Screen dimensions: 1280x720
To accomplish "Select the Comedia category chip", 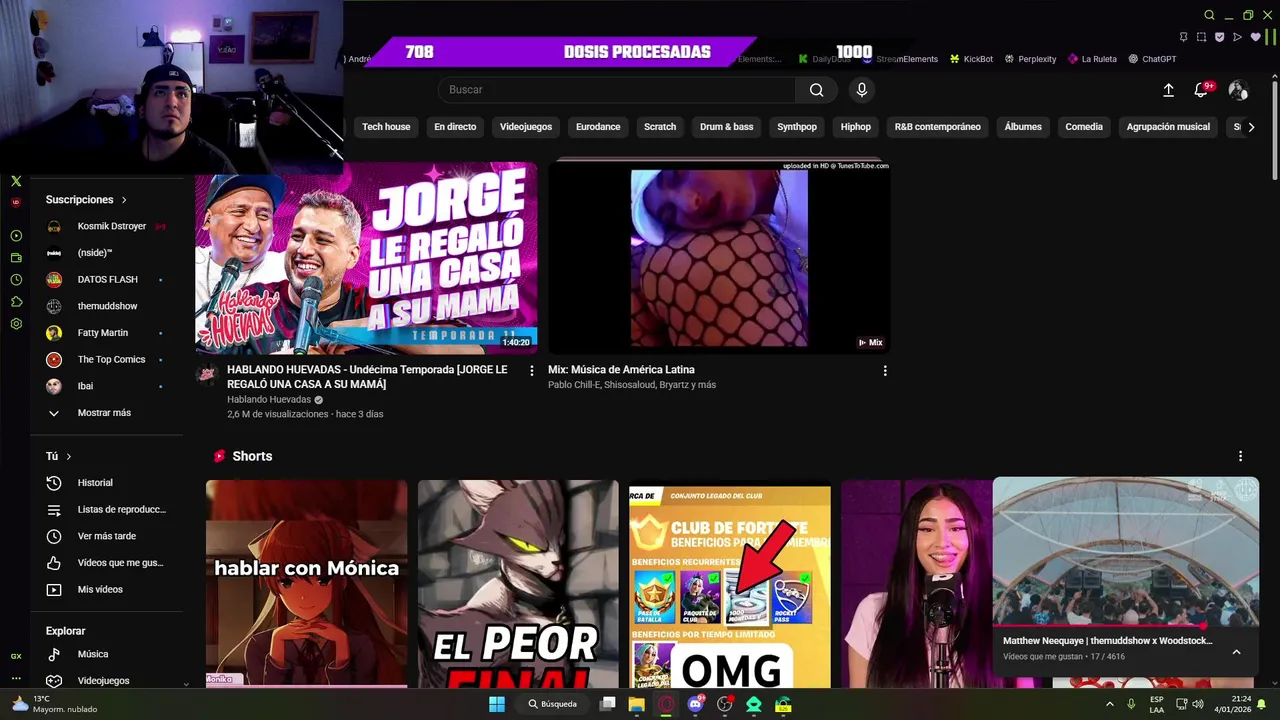I will [x=1084, y=127].
